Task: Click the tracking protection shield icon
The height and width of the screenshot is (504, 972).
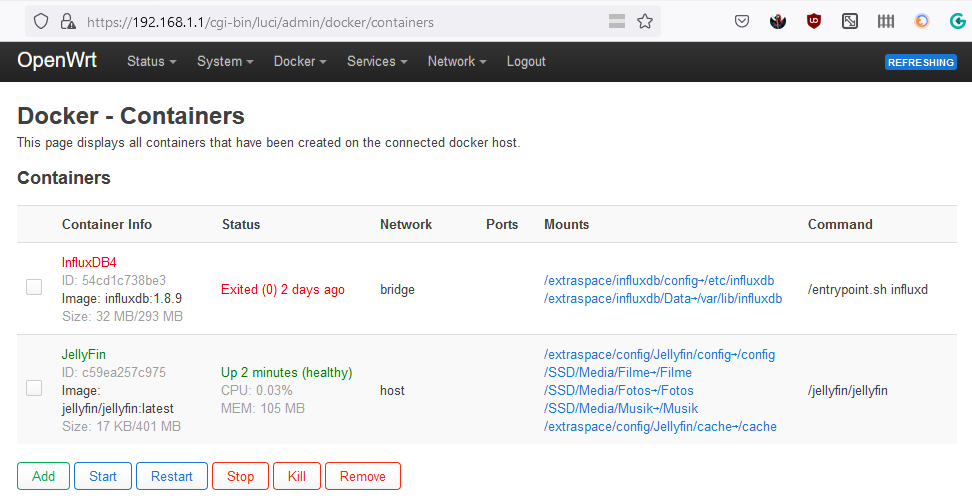Action: coord(41,22)
